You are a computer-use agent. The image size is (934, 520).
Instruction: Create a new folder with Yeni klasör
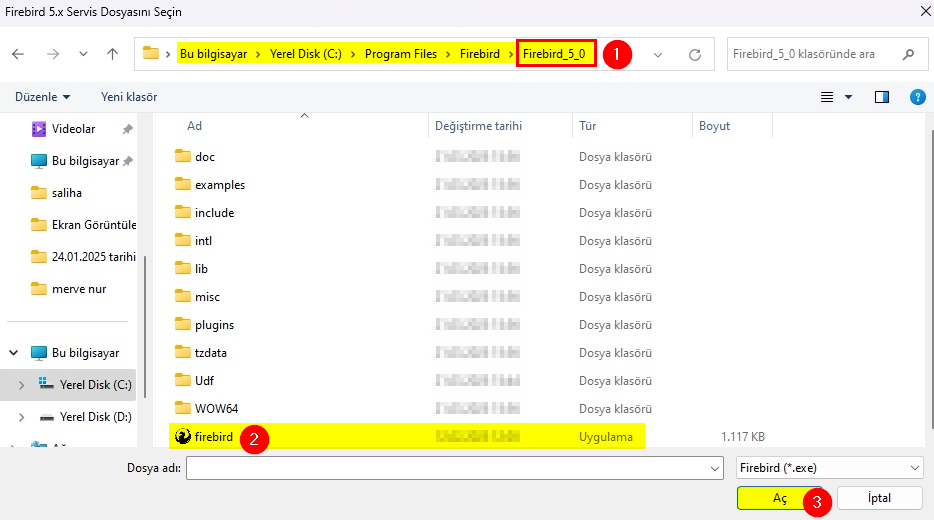[x=129, y=97]
